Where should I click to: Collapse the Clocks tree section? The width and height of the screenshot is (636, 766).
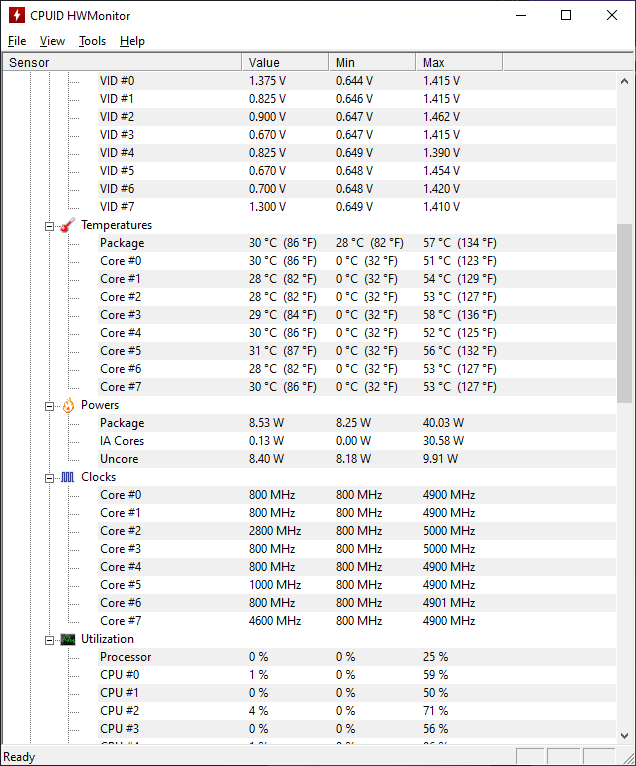(x=49, y=478)
